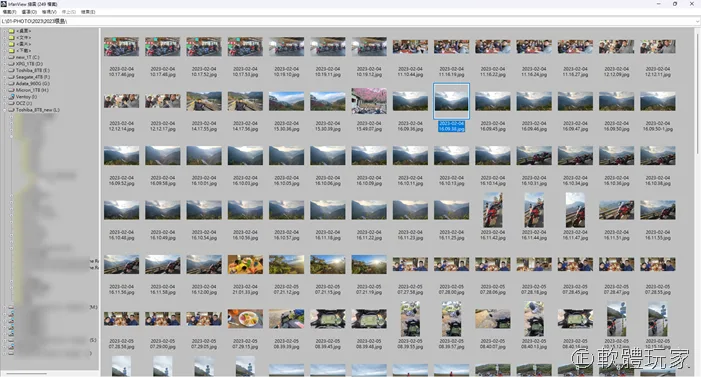The width and height of the screenshot is (701, 377).
Task: Click the OCZ (J:) drive icon
Action: pyautogui.click(x=12, y=103)
